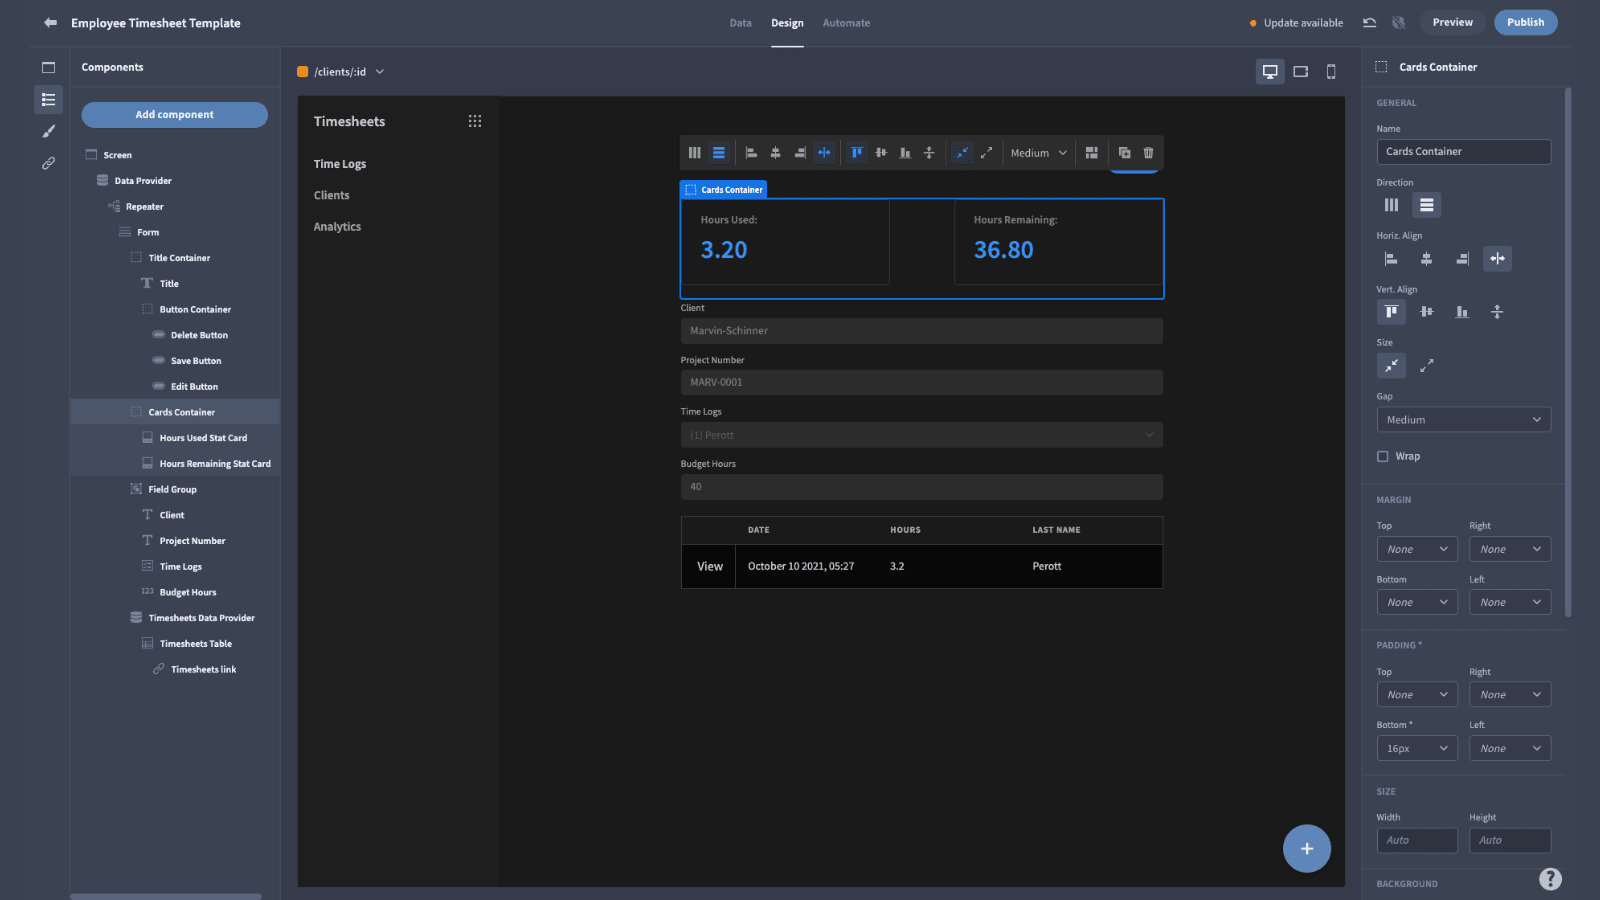Click the Publish button
The image size is (1600, 900).
1526,22
